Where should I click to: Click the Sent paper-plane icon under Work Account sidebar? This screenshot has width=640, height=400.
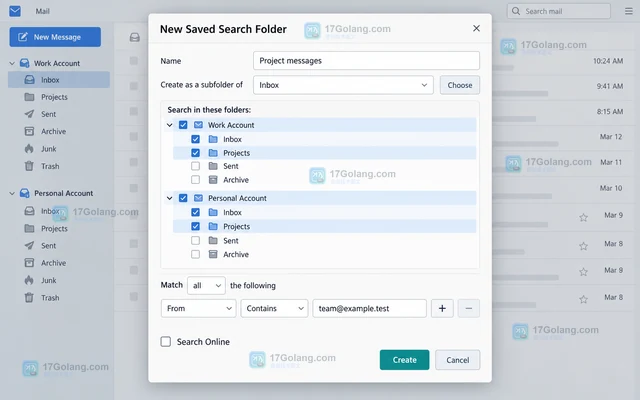coord(29,114)
